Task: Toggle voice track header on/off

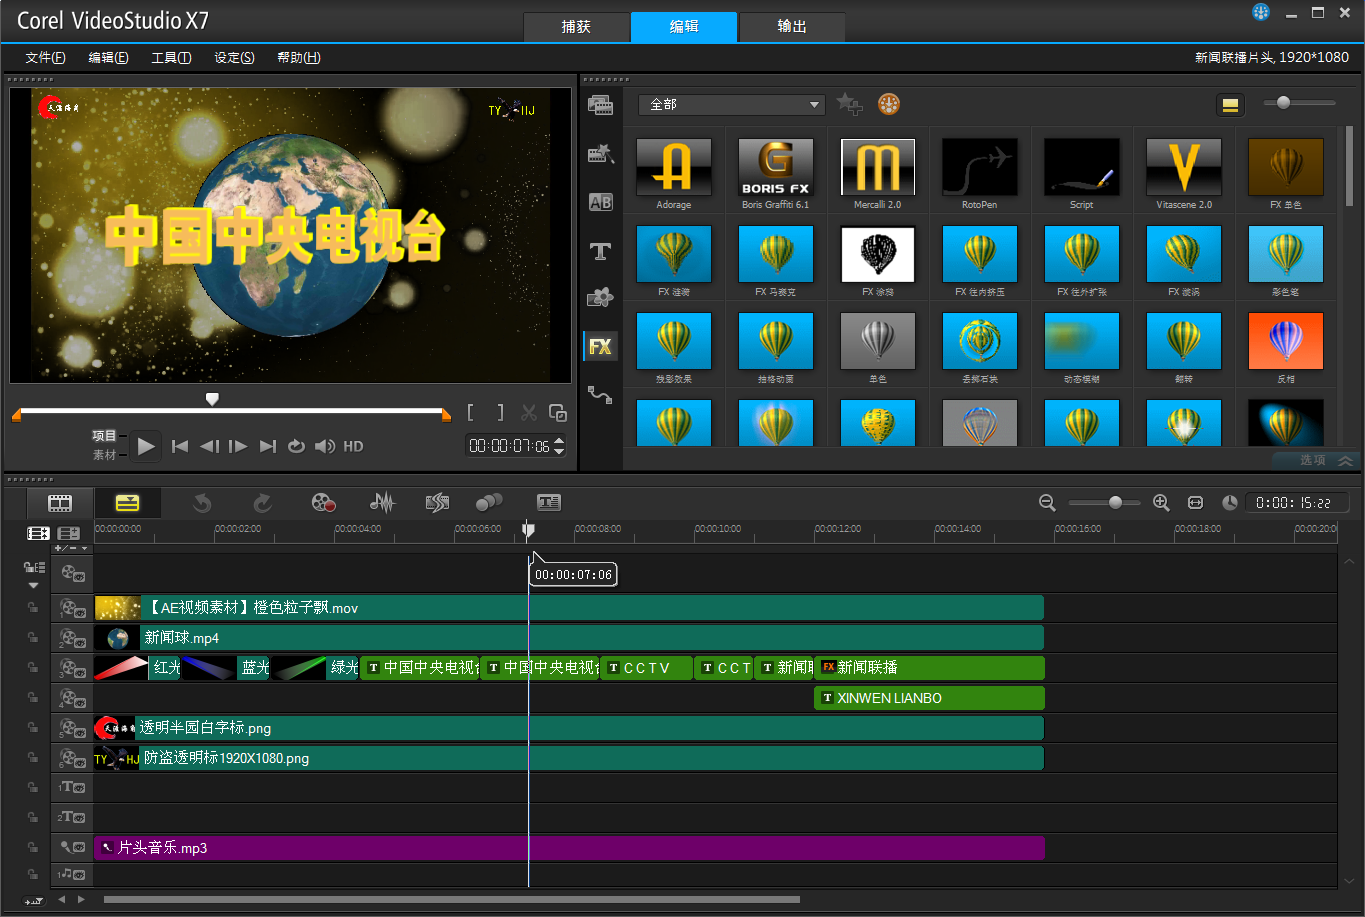Action: click(72, 847)
